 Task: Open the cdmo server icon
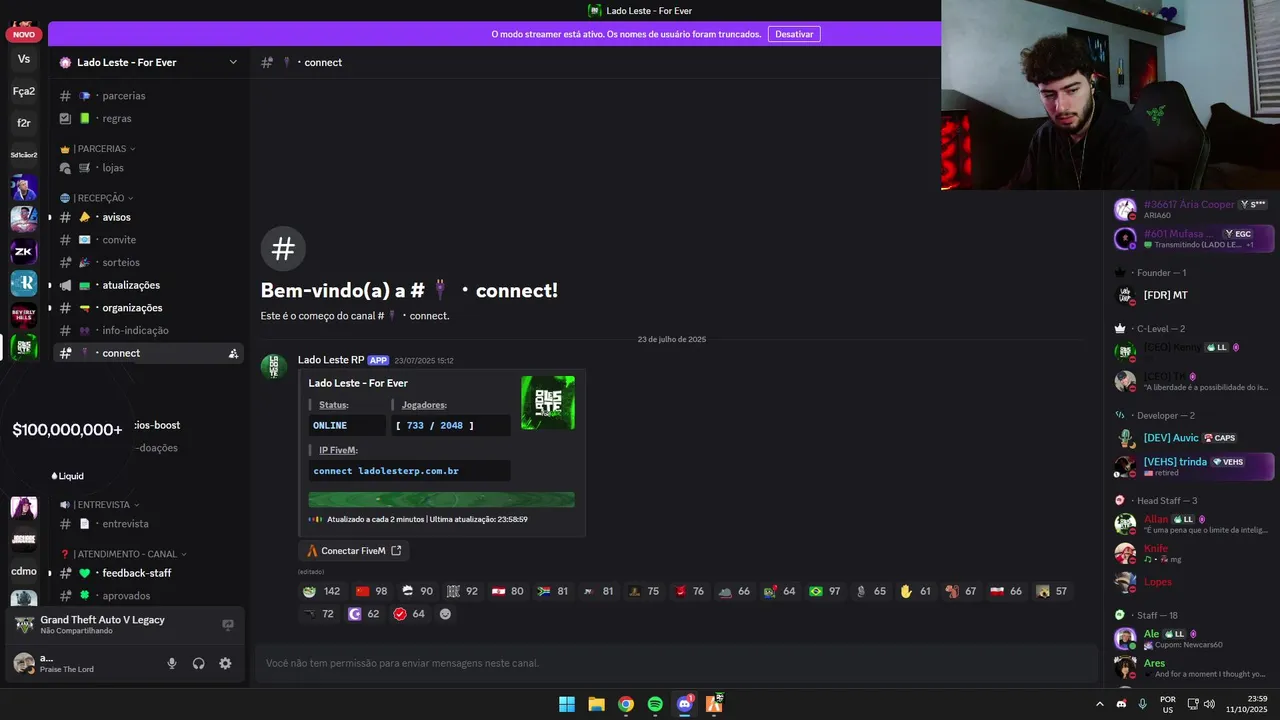click(x=24, y=571)
